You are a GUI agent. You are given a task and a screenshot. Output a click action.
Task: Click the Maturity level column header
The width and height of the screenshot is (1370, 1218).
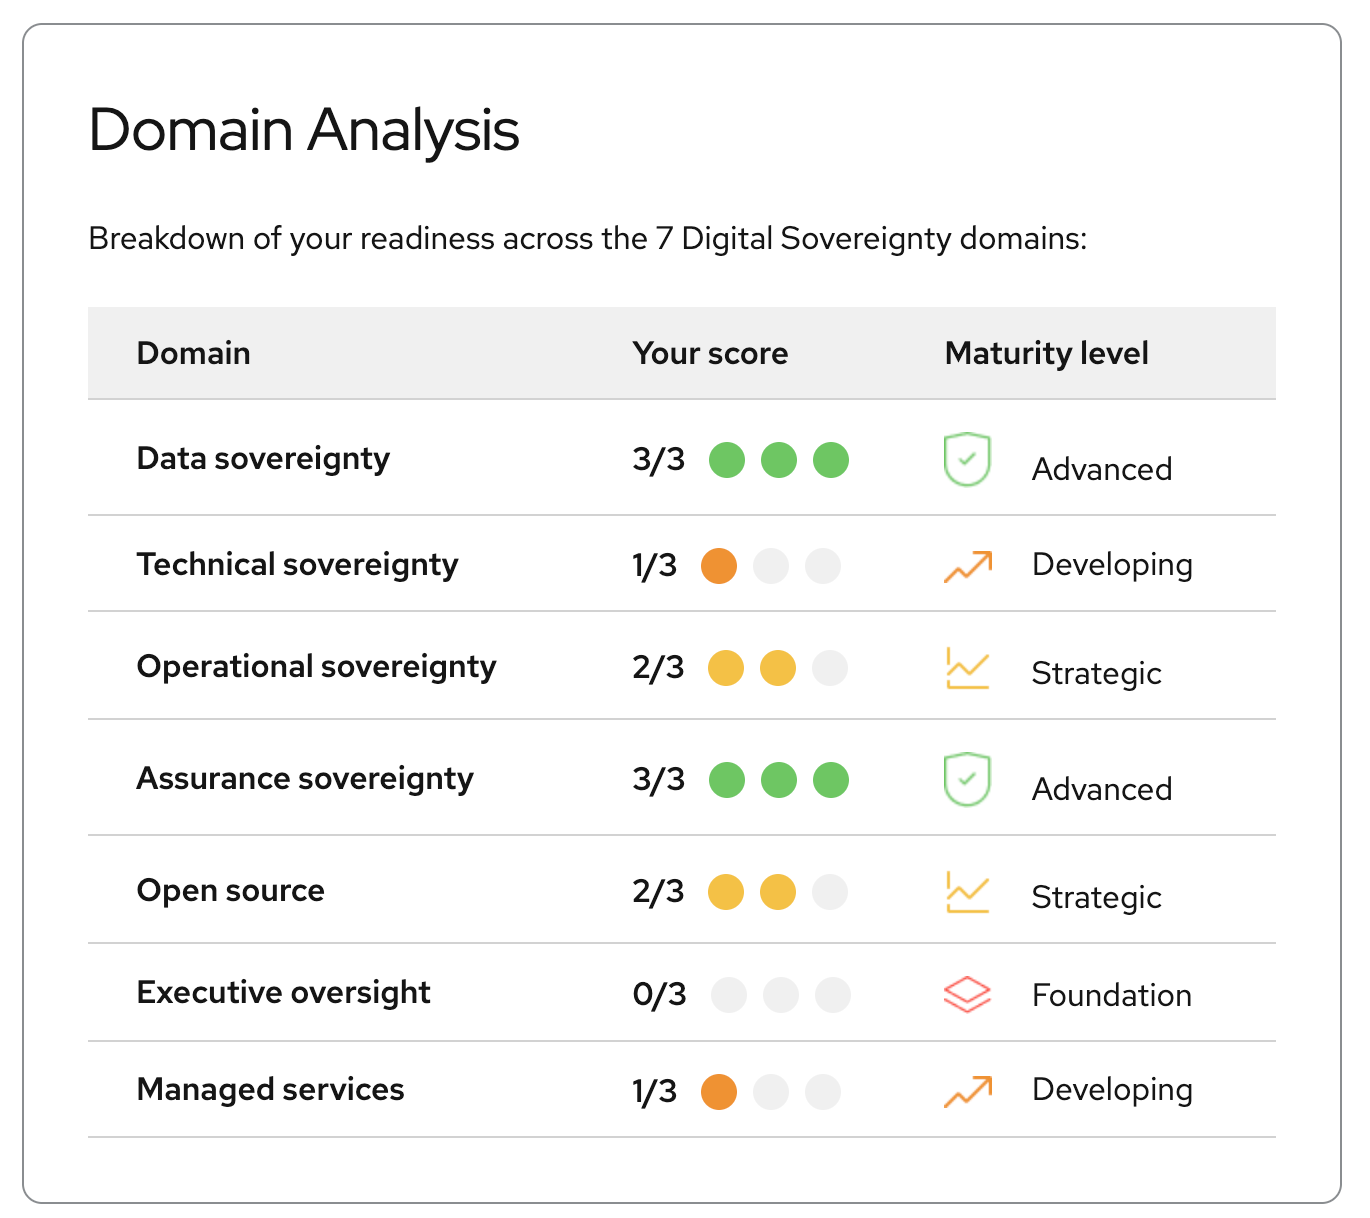(1046, 353)
